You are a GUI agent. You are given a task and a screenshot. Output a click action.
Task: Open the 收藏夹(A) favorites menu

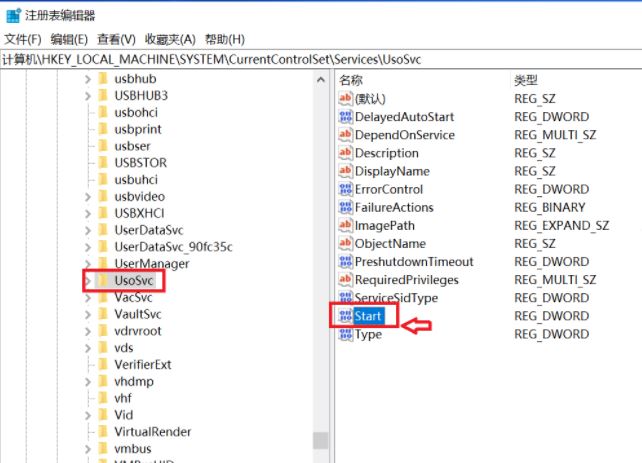[170, 39]
